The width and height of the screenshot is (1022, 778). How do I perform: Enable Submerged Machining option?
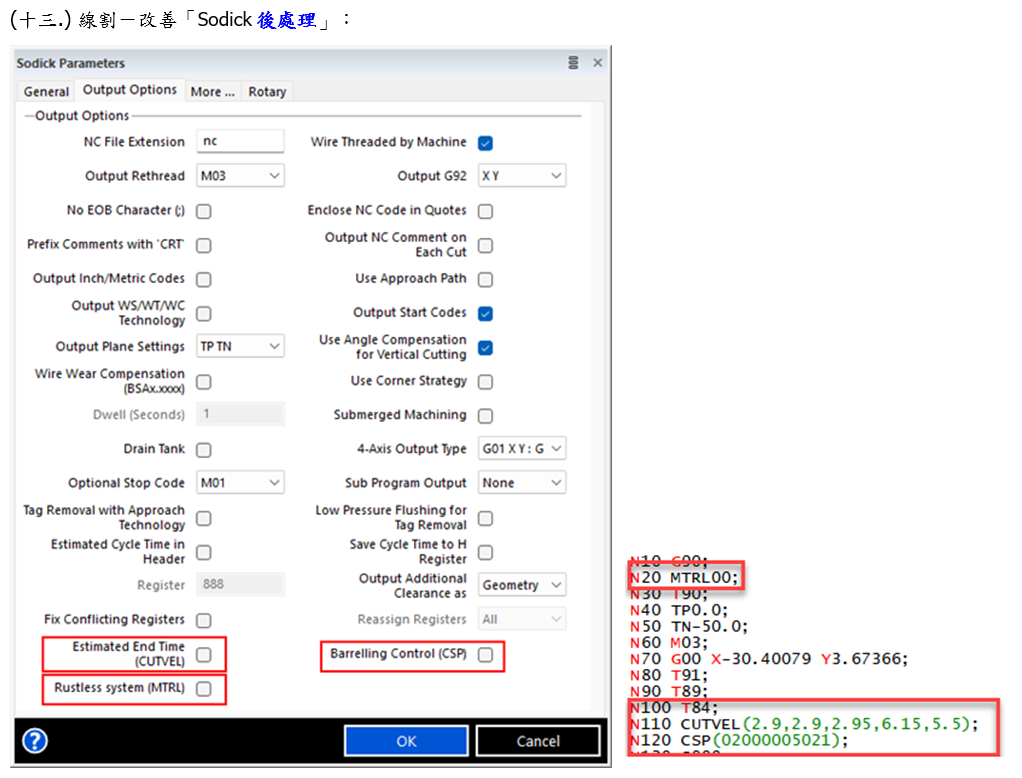coord(485,415)
